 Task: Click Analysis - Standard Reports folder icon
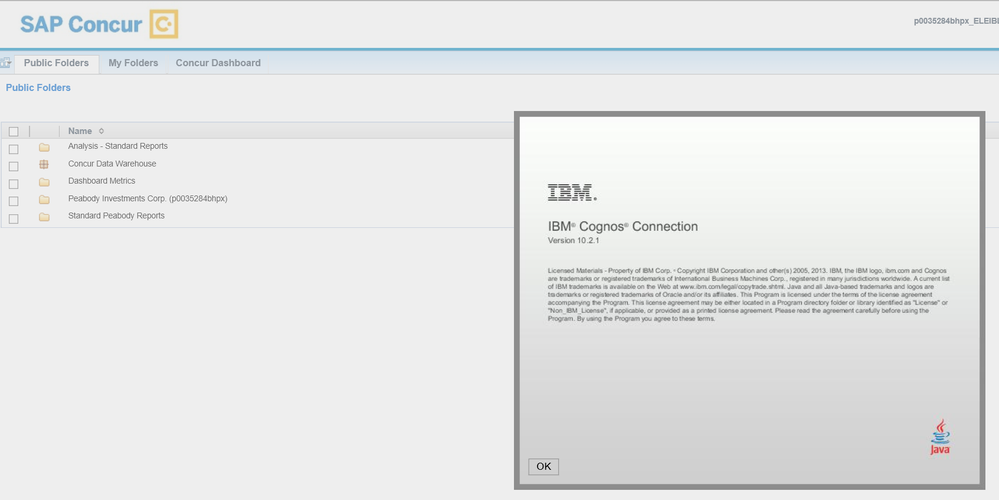coord(44,147)
